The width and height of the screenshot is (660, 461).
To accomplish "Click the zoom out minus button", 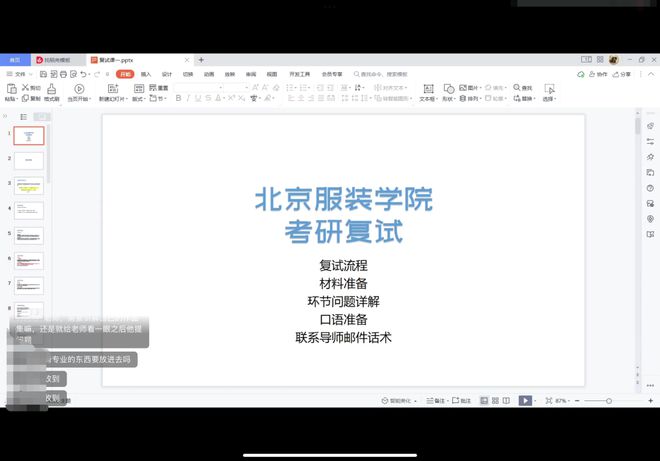I will coord(577,400).
